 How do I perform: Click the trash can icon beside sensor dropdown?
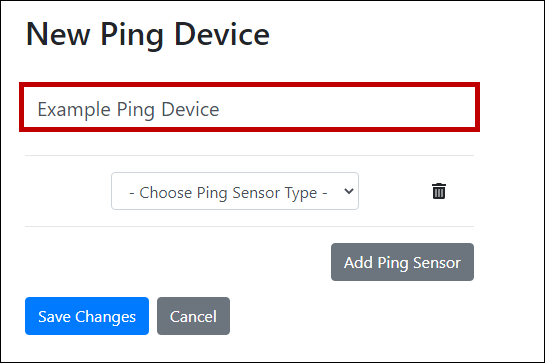[439, 191]
